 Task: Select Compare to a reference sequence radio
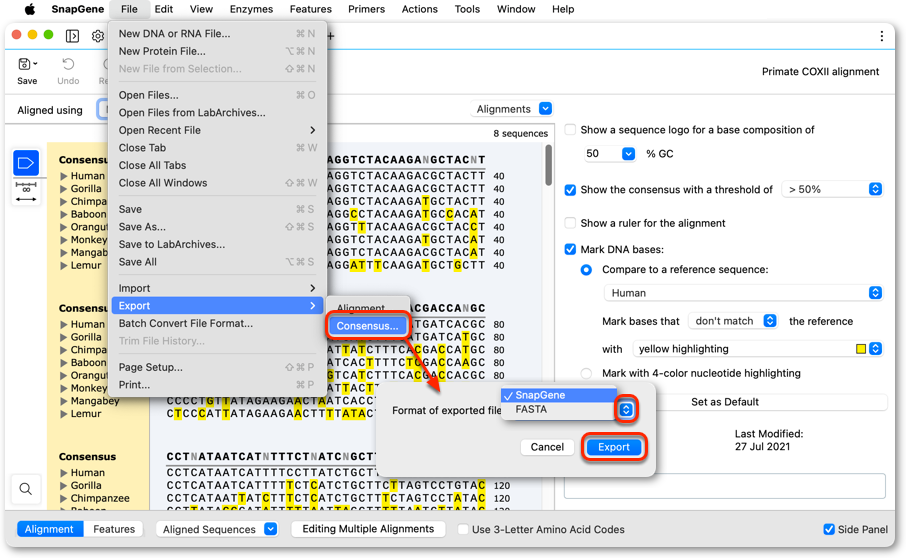click(586, 270)
